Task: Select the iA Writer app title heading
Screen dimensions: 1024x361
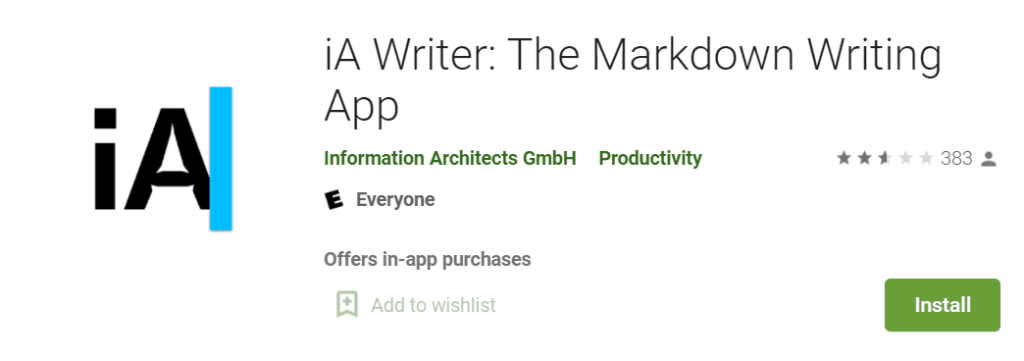Action: pos(632,80)
